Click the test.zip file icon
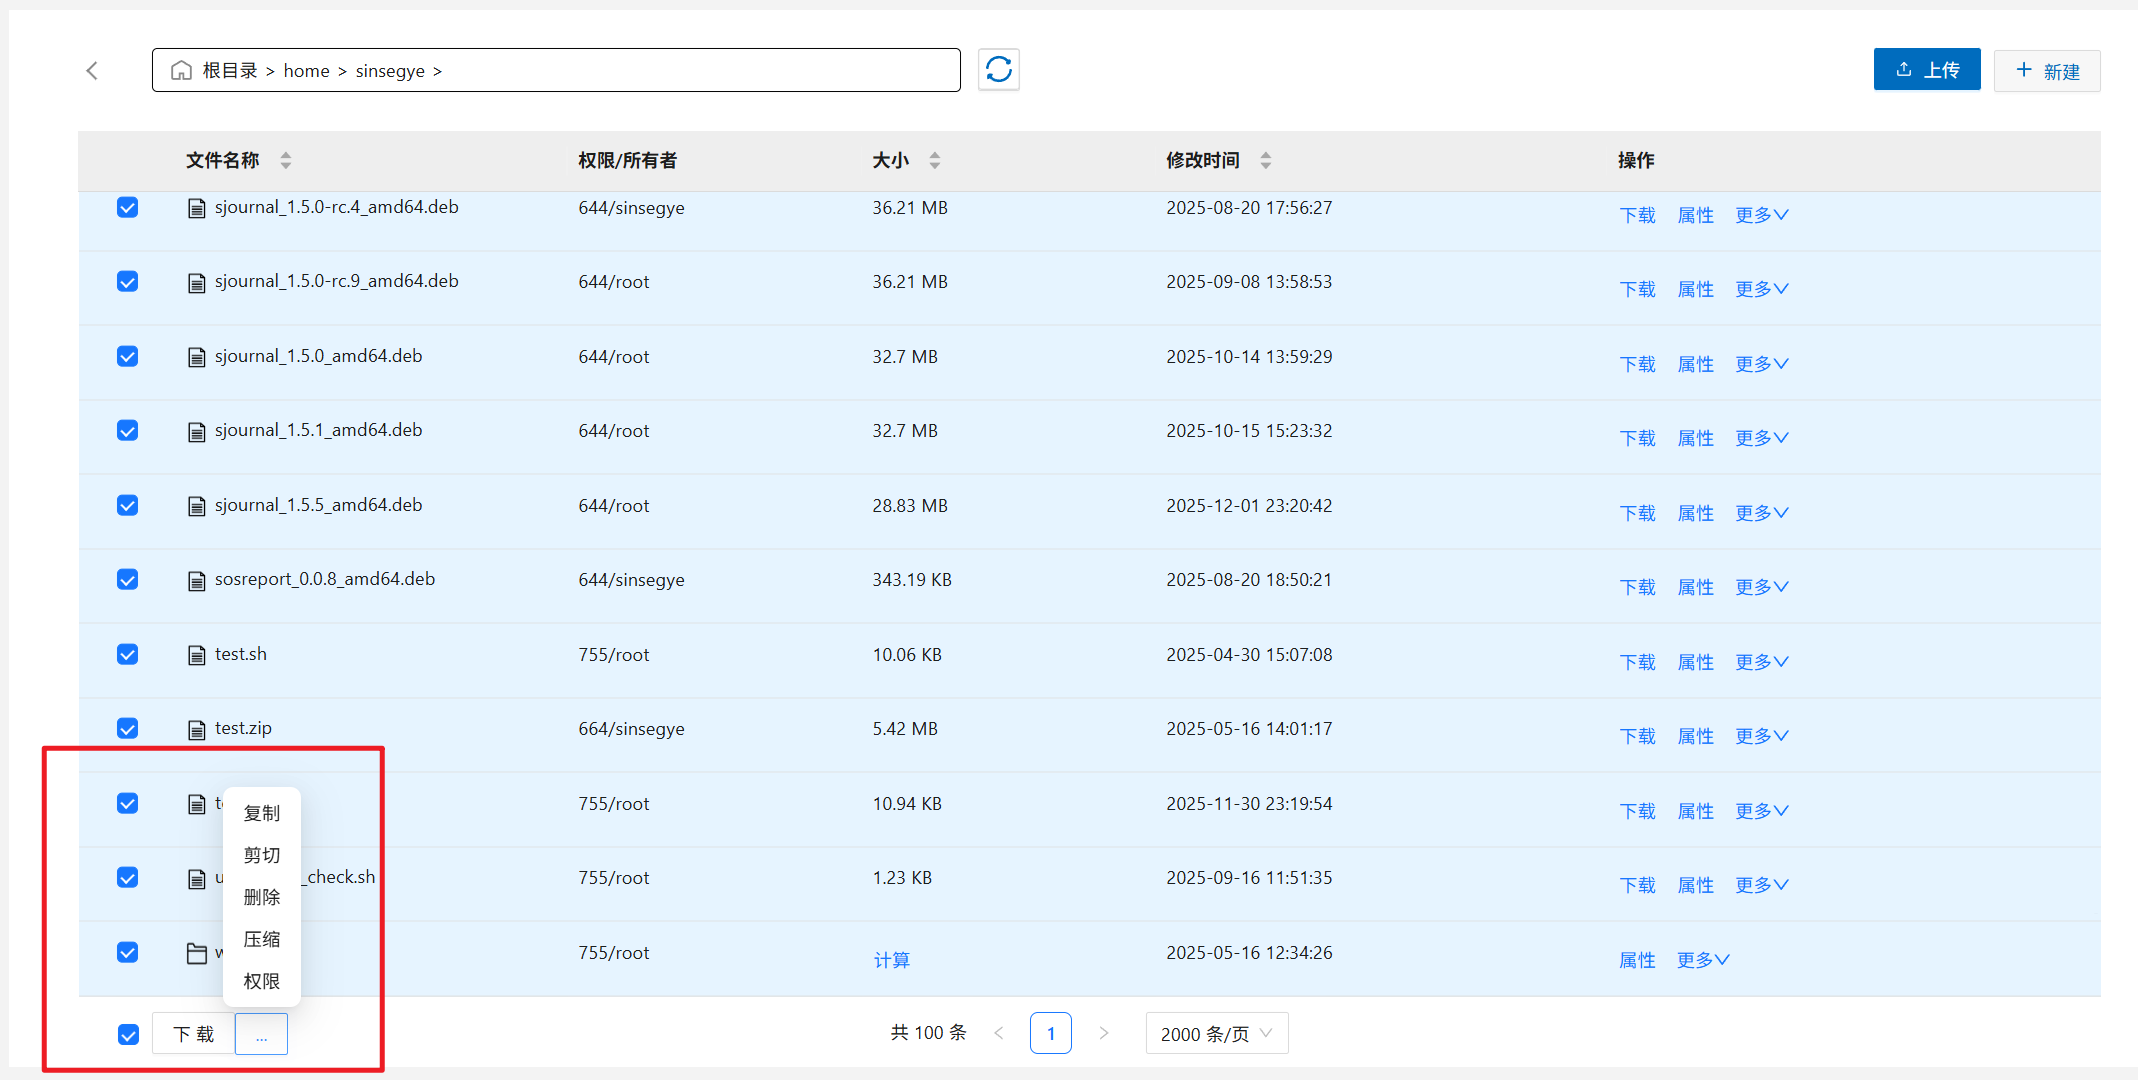 pyautogui.click(x=197, y=729)
